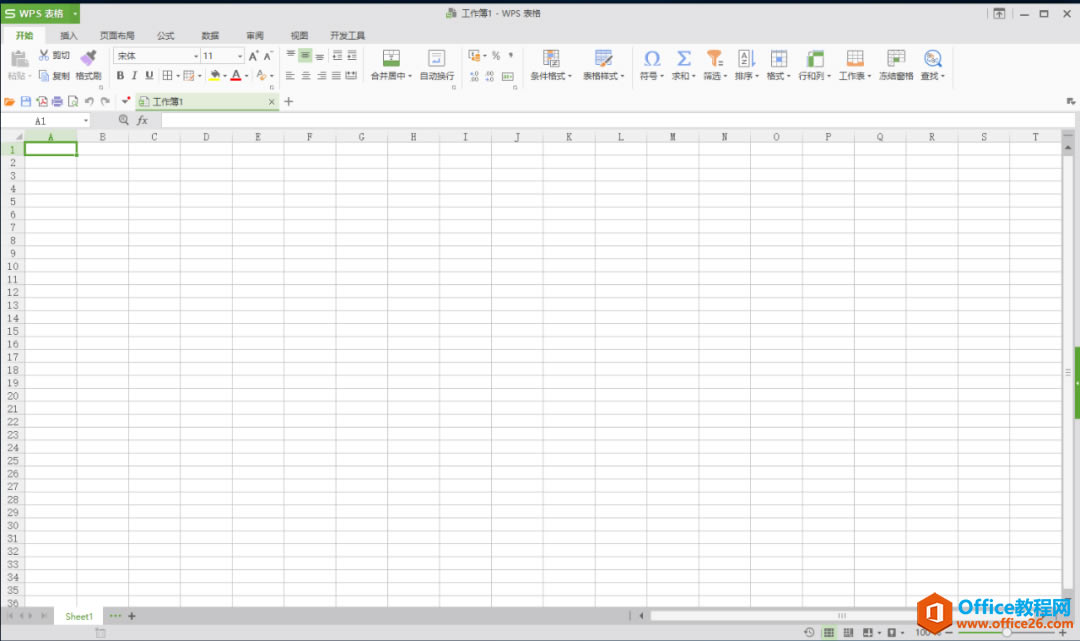Click the 条件格式 (Conditional Formatting) icon
The image size is (1080, 641).
point(550,58)
